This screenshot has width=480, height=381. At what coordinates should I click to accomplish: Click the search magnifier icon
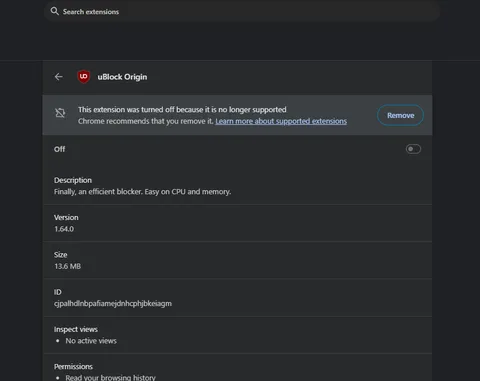point(54,11)
